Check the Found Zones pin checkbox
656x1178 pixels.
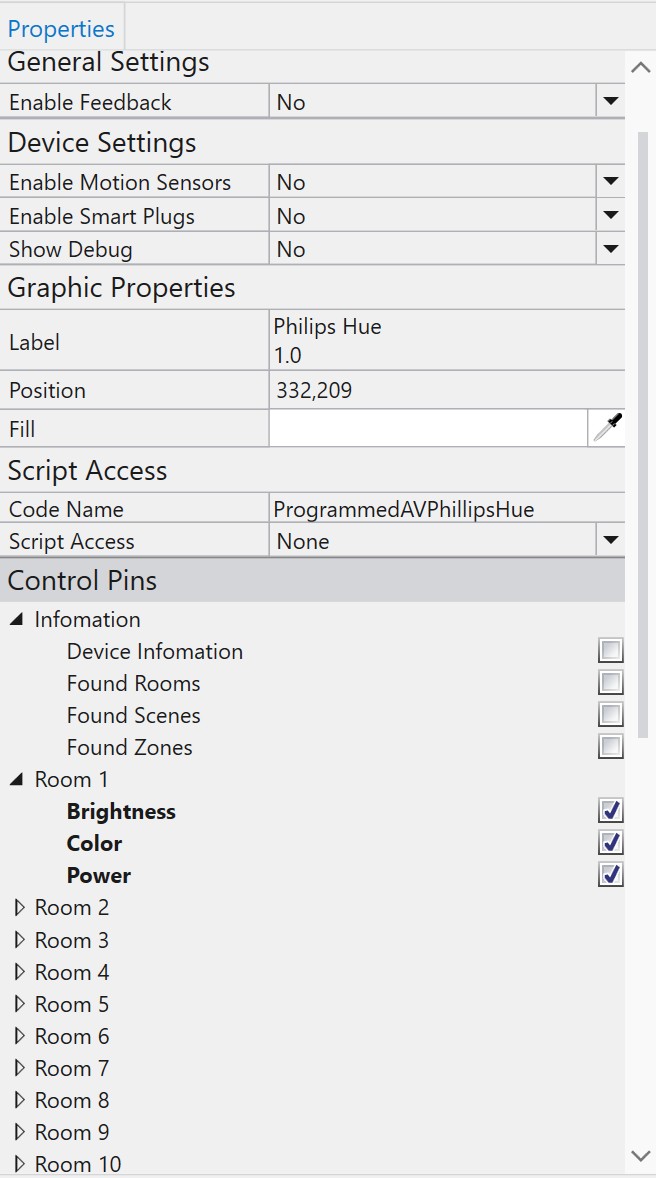click(610, 747)
